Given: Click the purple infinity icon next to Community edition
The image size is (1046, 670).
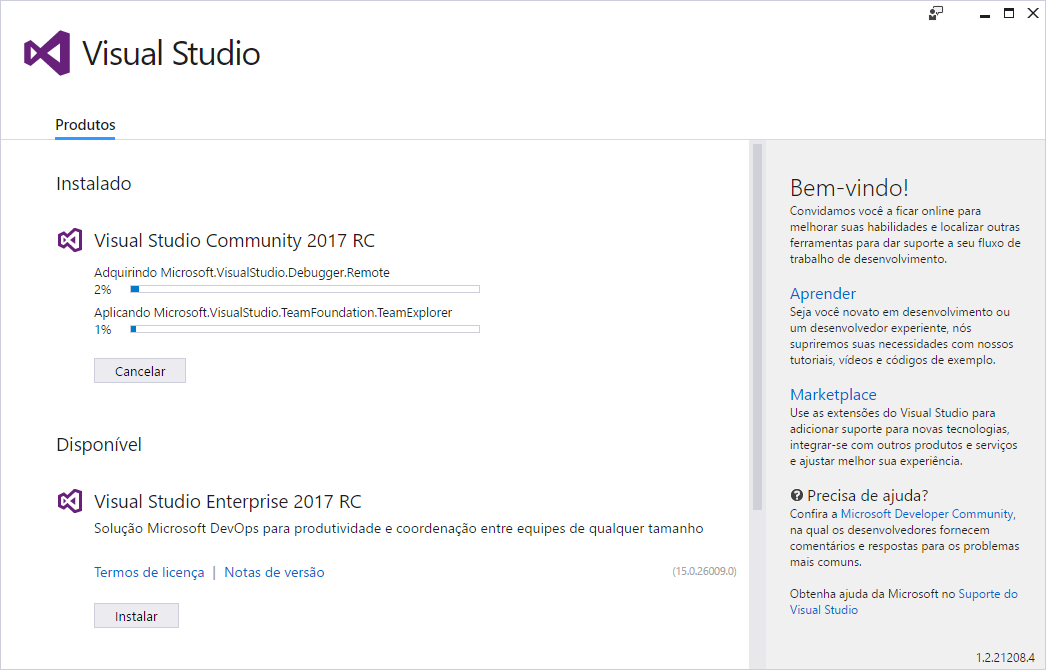Looking at the screenshot, I should tap(69, 240).
